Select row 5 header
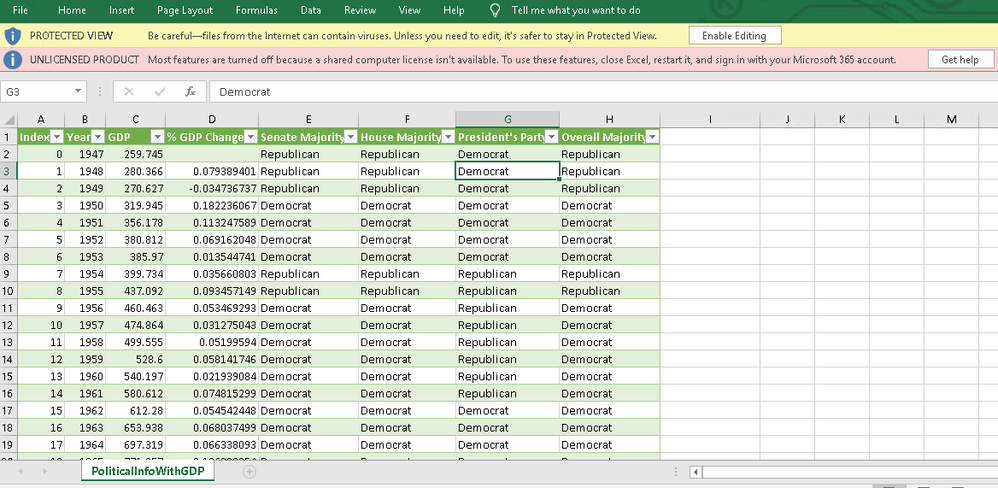Image resolution: width=998 pixels, height=488 pixels. click(x=8, y=206)
